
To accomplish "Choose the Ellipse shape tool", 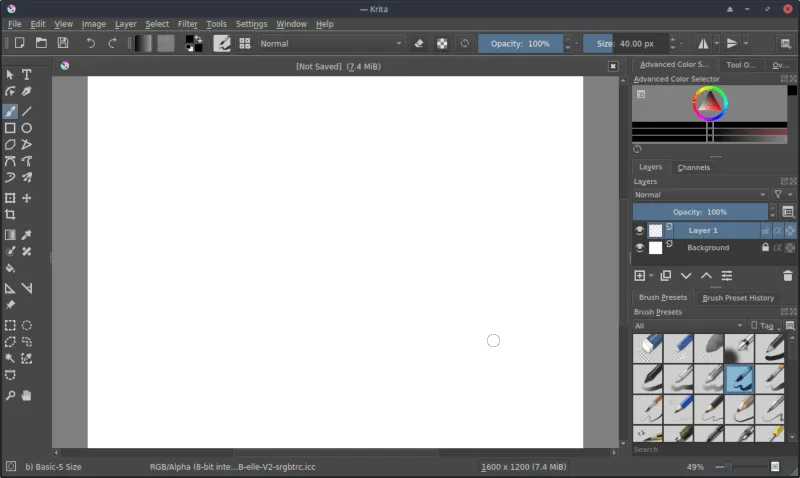I will tap(27, 128).
